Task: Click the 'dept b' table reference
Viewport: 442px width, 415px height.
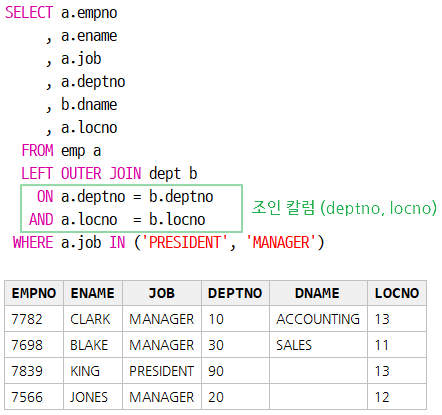Action: point(173,174)
